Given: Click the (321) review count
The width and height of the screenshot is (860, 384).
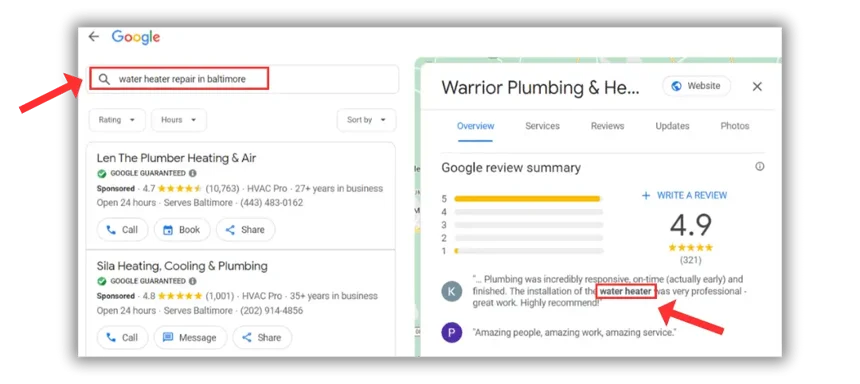Looking at the screenshot, I should pos(691,260).
